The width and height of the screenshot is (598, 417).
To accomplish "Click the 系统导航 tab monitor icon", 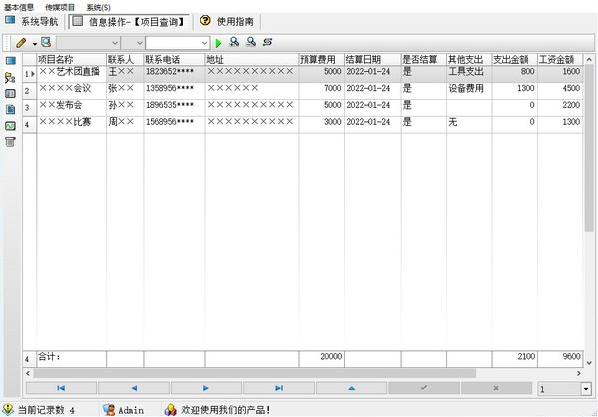I will (x=10, y=20).
